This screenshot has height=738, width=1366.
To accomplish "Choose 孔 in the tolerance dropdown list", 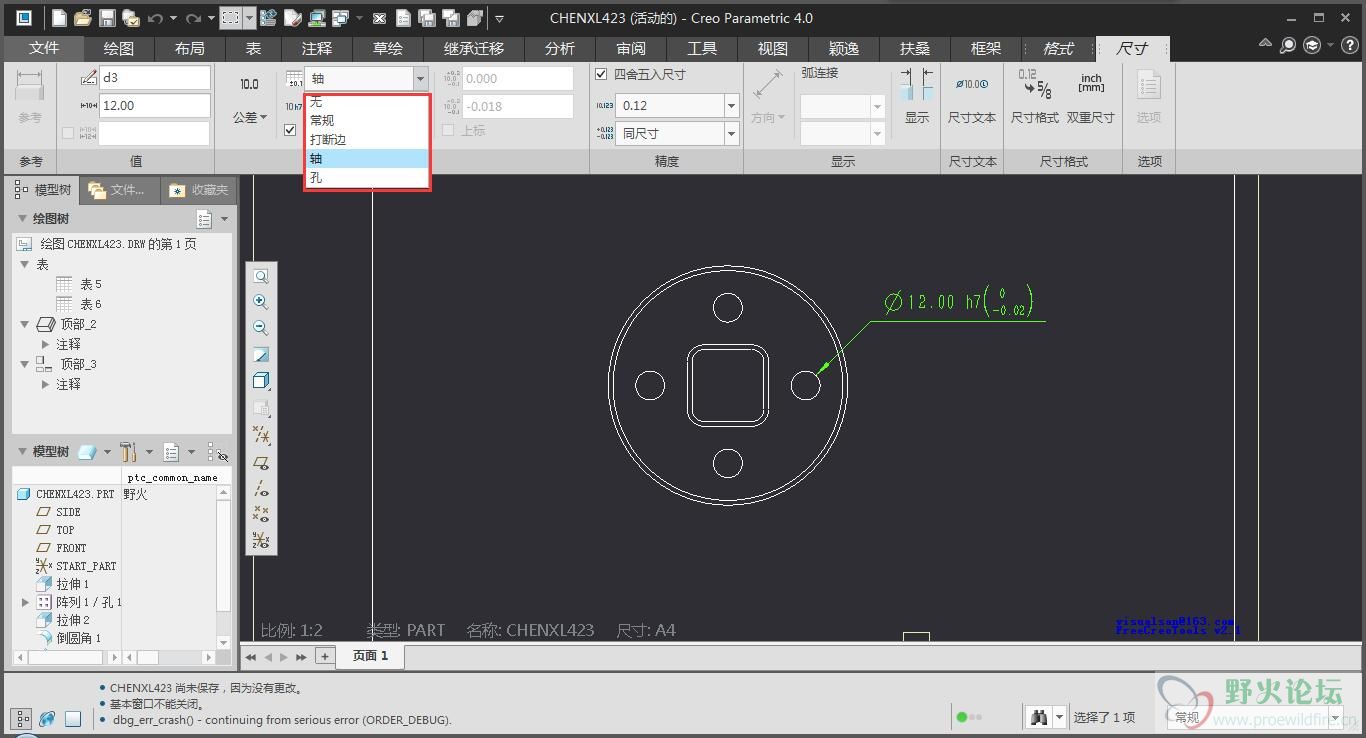I will 367,178.
